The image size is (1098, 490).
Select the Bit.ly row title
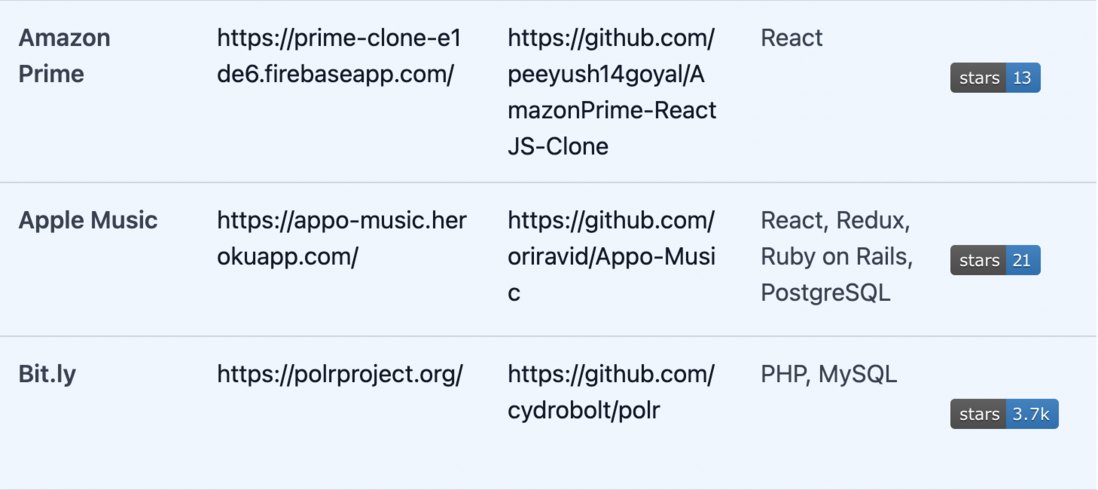47,374
